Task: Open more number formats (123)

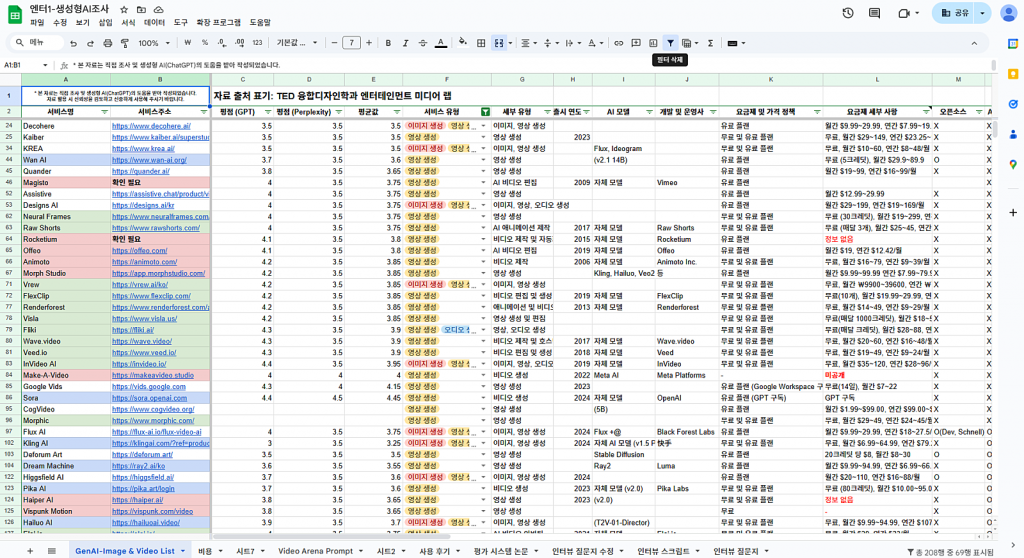Action: click(257, 43)
